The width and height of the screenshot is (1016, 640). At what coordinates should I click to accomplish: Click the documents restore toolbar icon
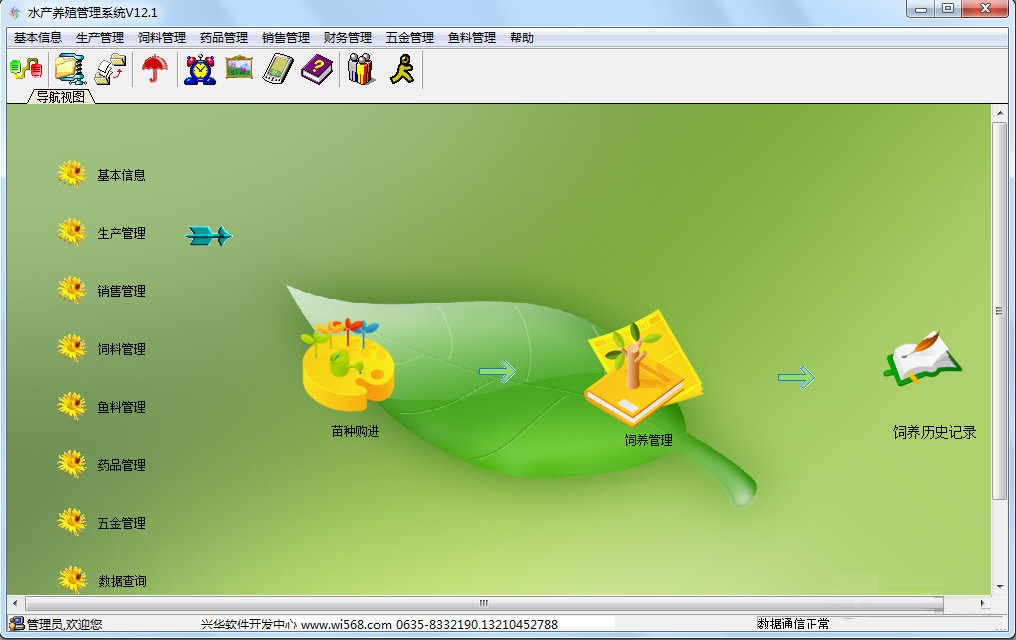coord(111,69)
